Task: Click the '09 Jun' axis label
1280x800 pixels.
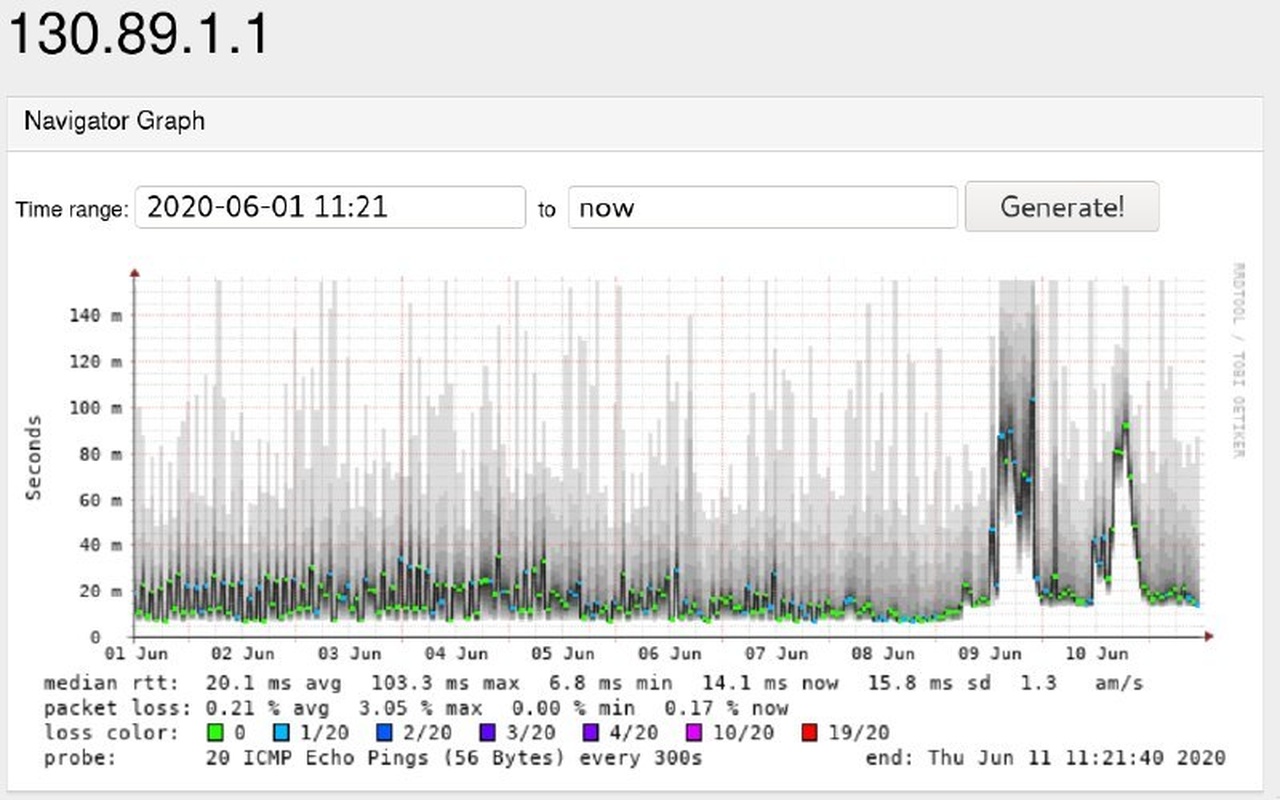Action: (x=991, y=654)
